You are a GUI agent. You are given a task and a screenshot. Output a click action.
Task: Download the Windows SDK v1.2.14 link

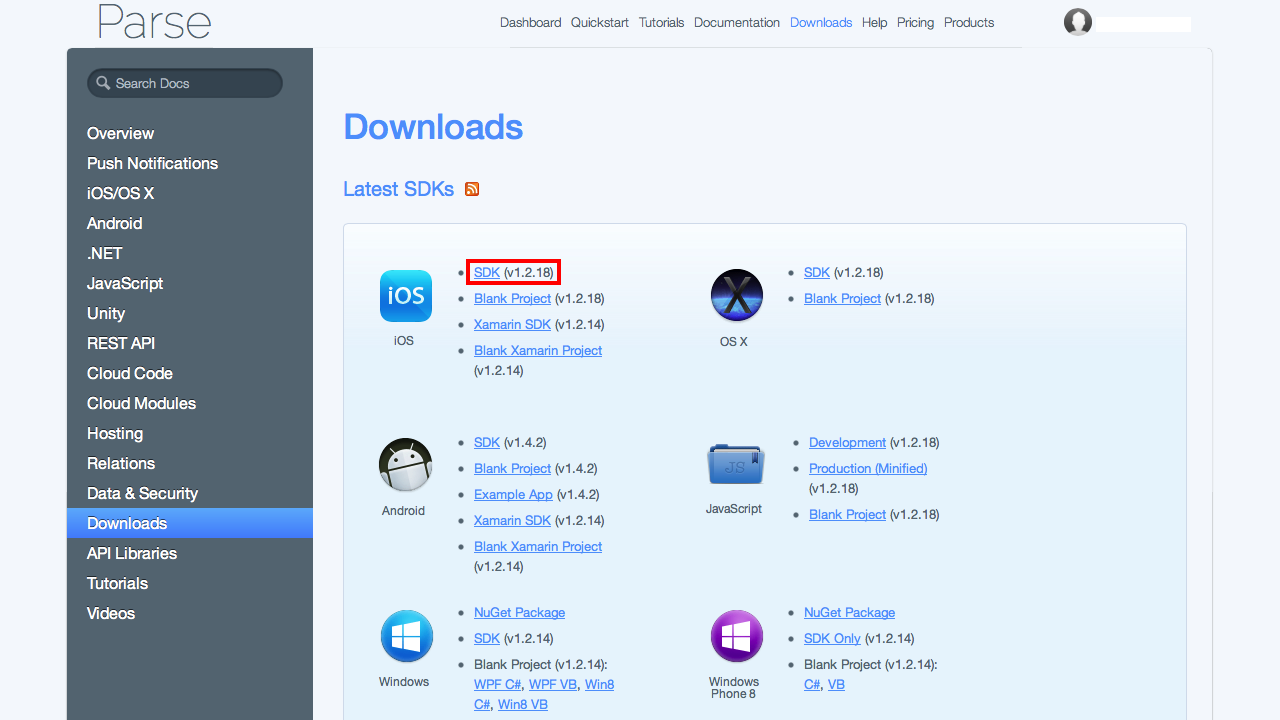(487, 638)
